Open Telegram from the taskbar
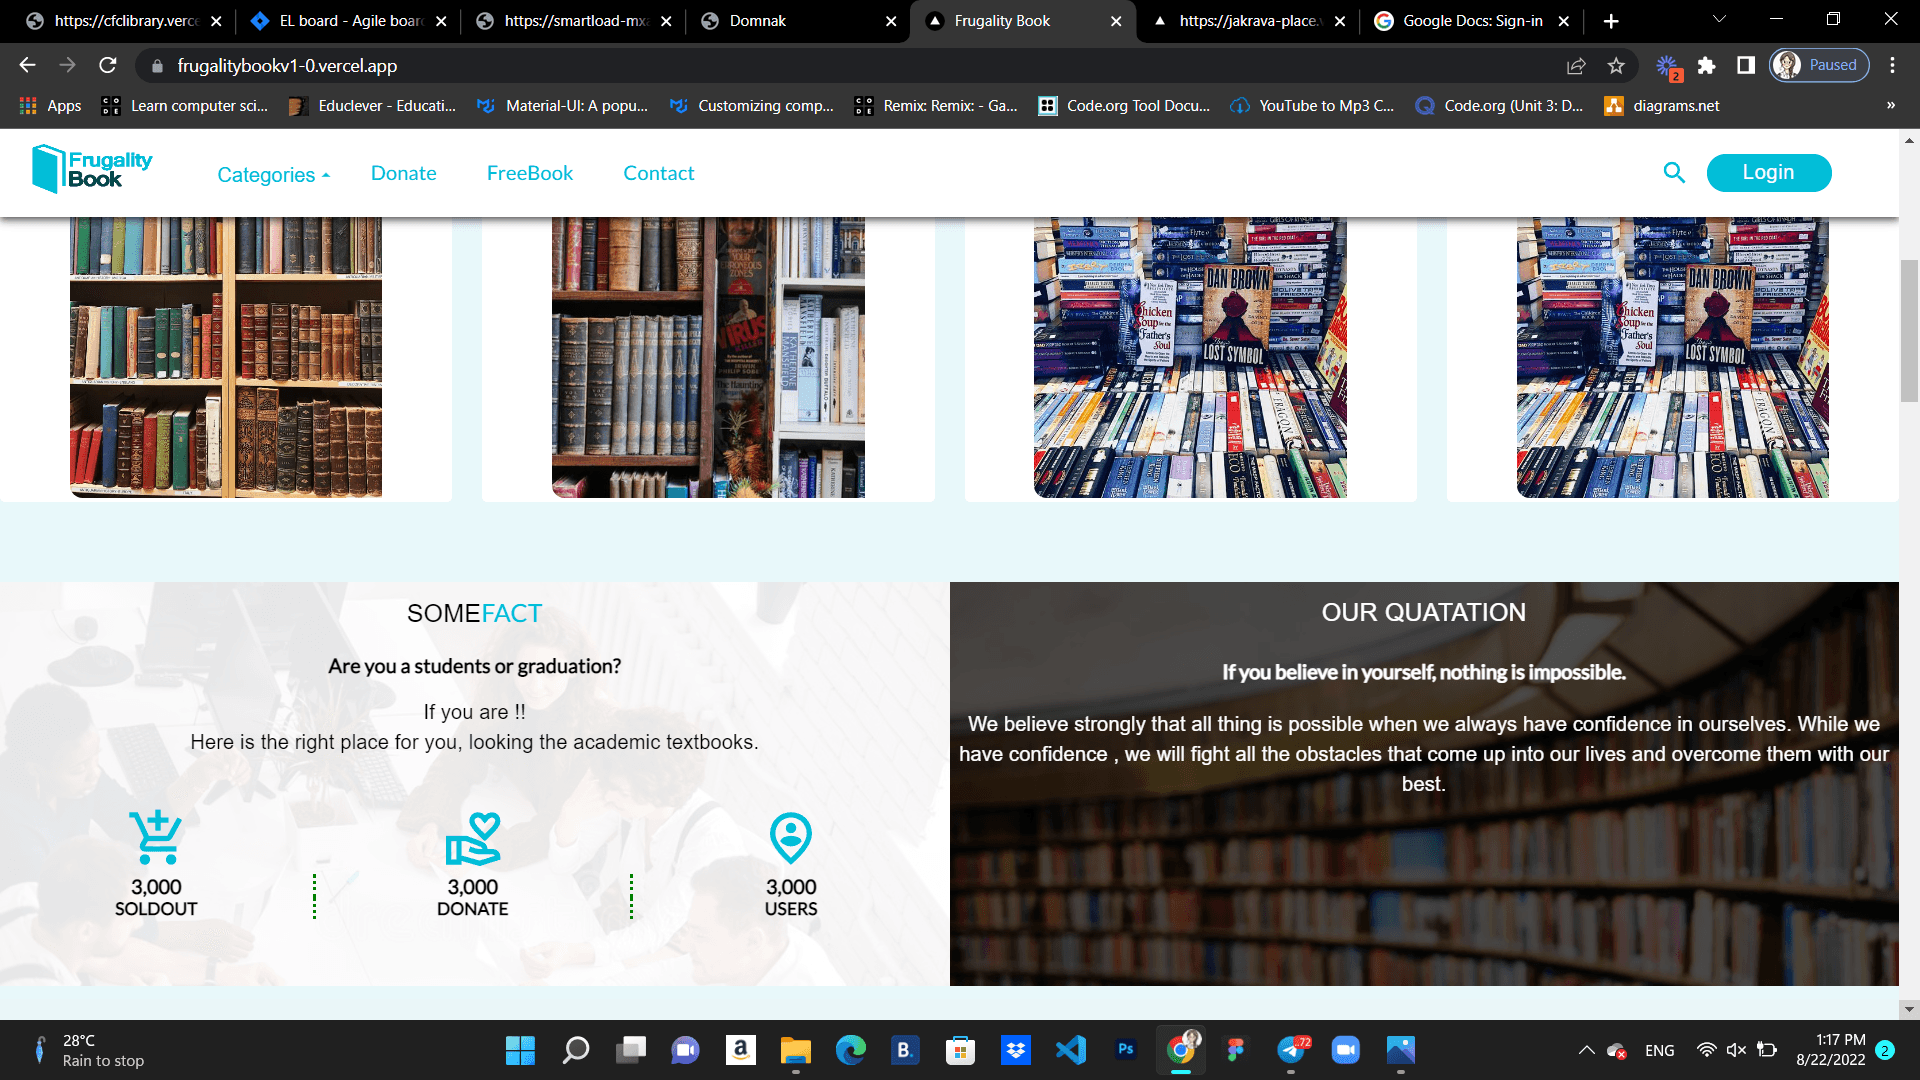 coord(1291,1050)
